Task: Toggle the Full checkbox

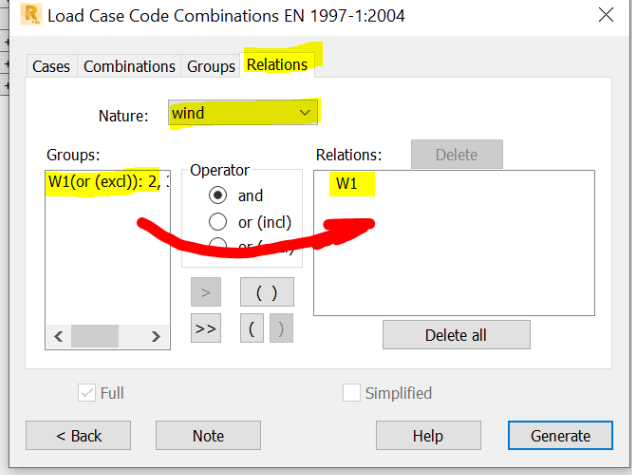Action: [x=87, y=393]
